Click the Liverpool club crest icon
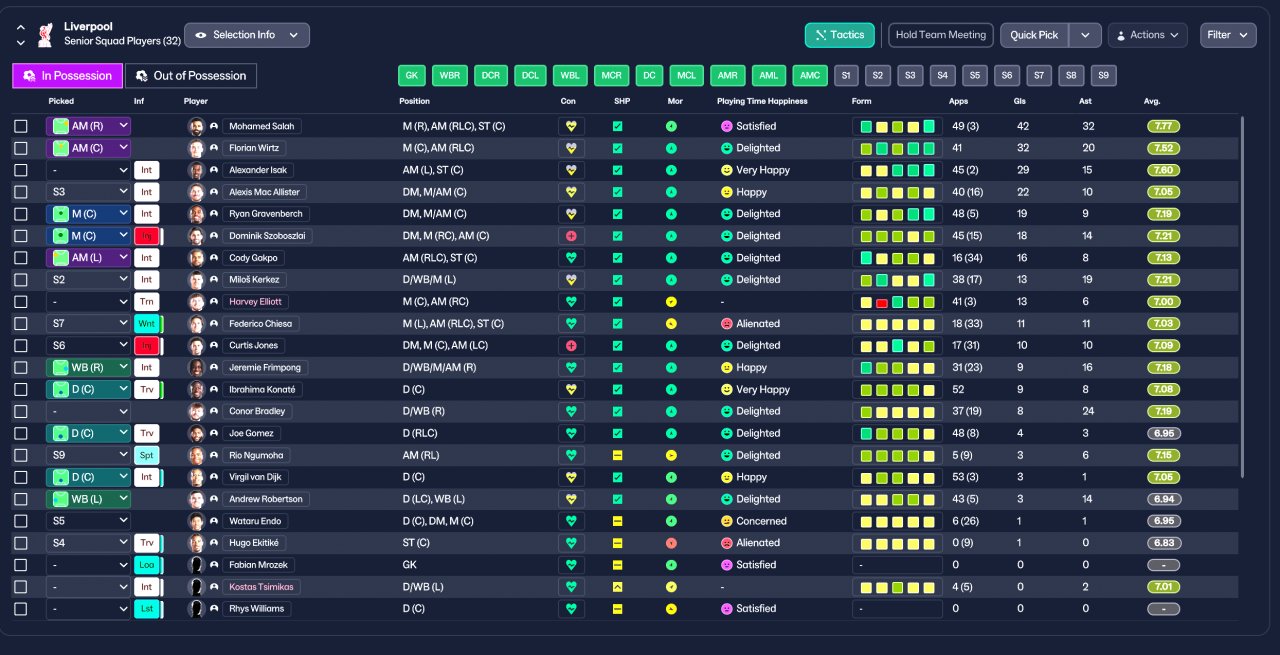The image size is (1280, 655). 45,34
